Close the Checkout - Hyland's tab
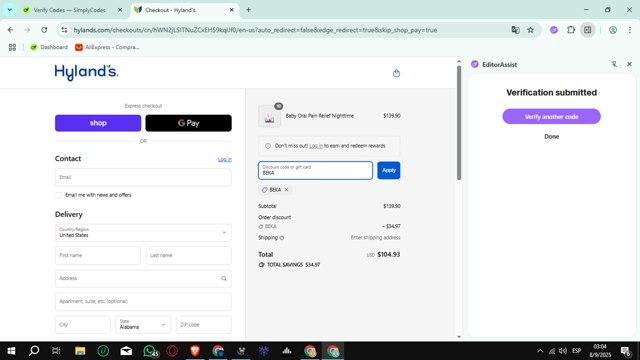The width and height of the screenshot is (640, 360). pyautogui.click(x=231, y=10)
